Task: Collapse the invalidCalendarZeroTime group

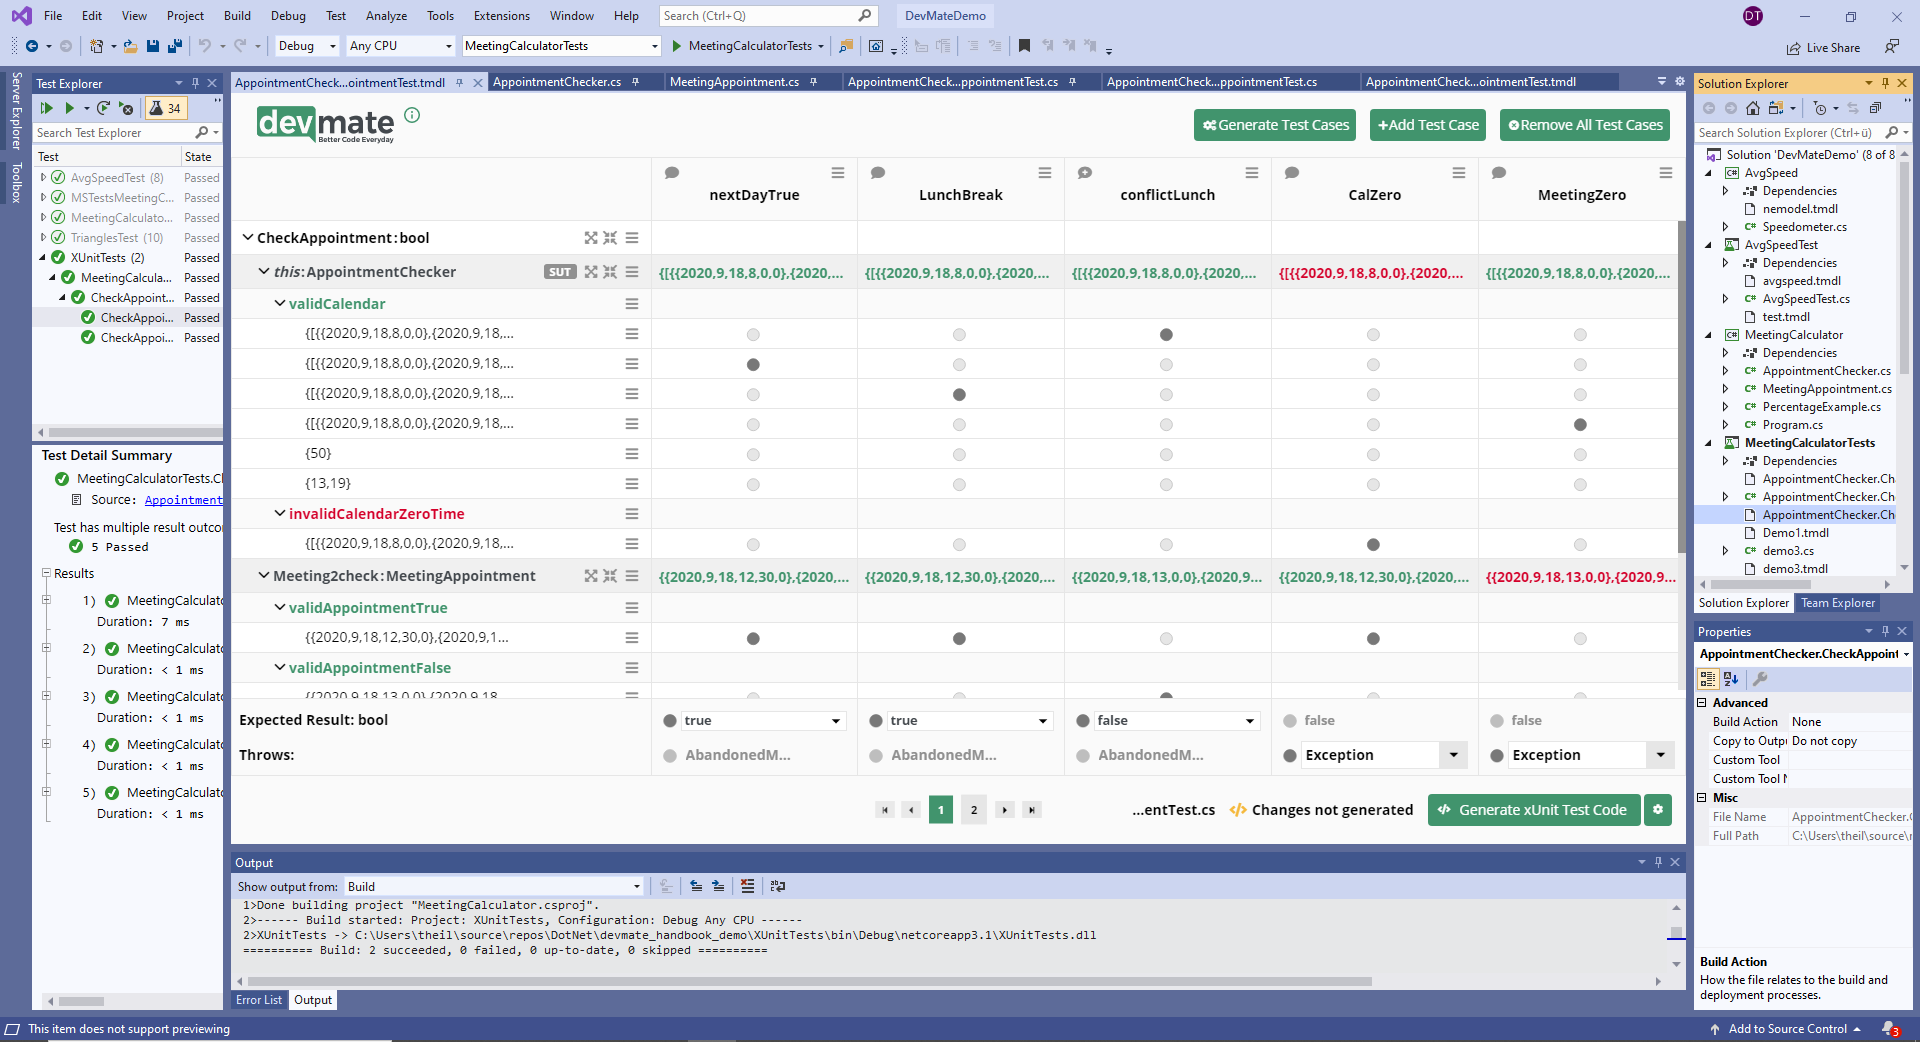Action: point(280,513)
